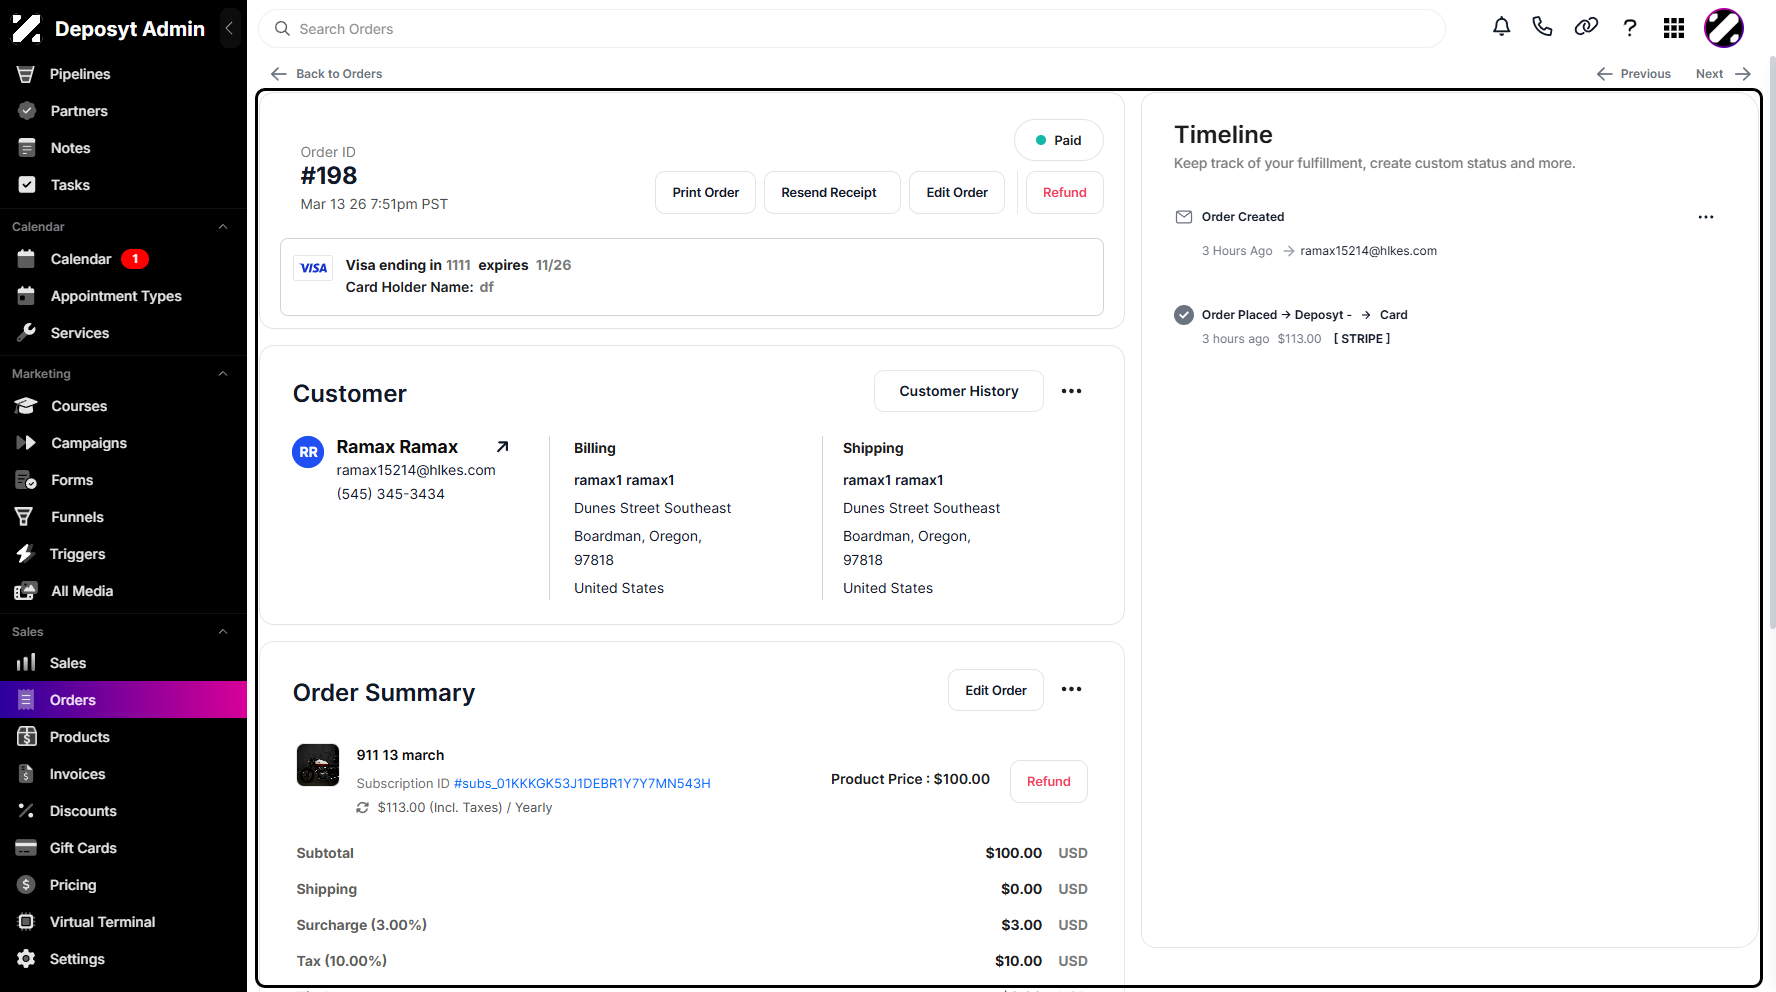Click the Visa card logo

[314, 268]
